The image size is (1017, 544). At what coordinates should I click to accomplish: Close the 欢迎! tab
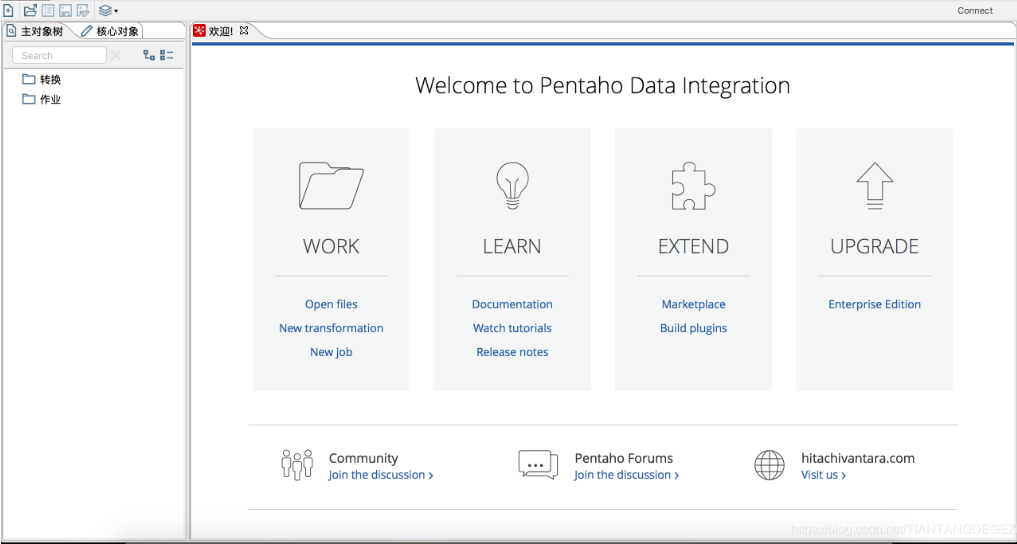(x=244, y=30)
